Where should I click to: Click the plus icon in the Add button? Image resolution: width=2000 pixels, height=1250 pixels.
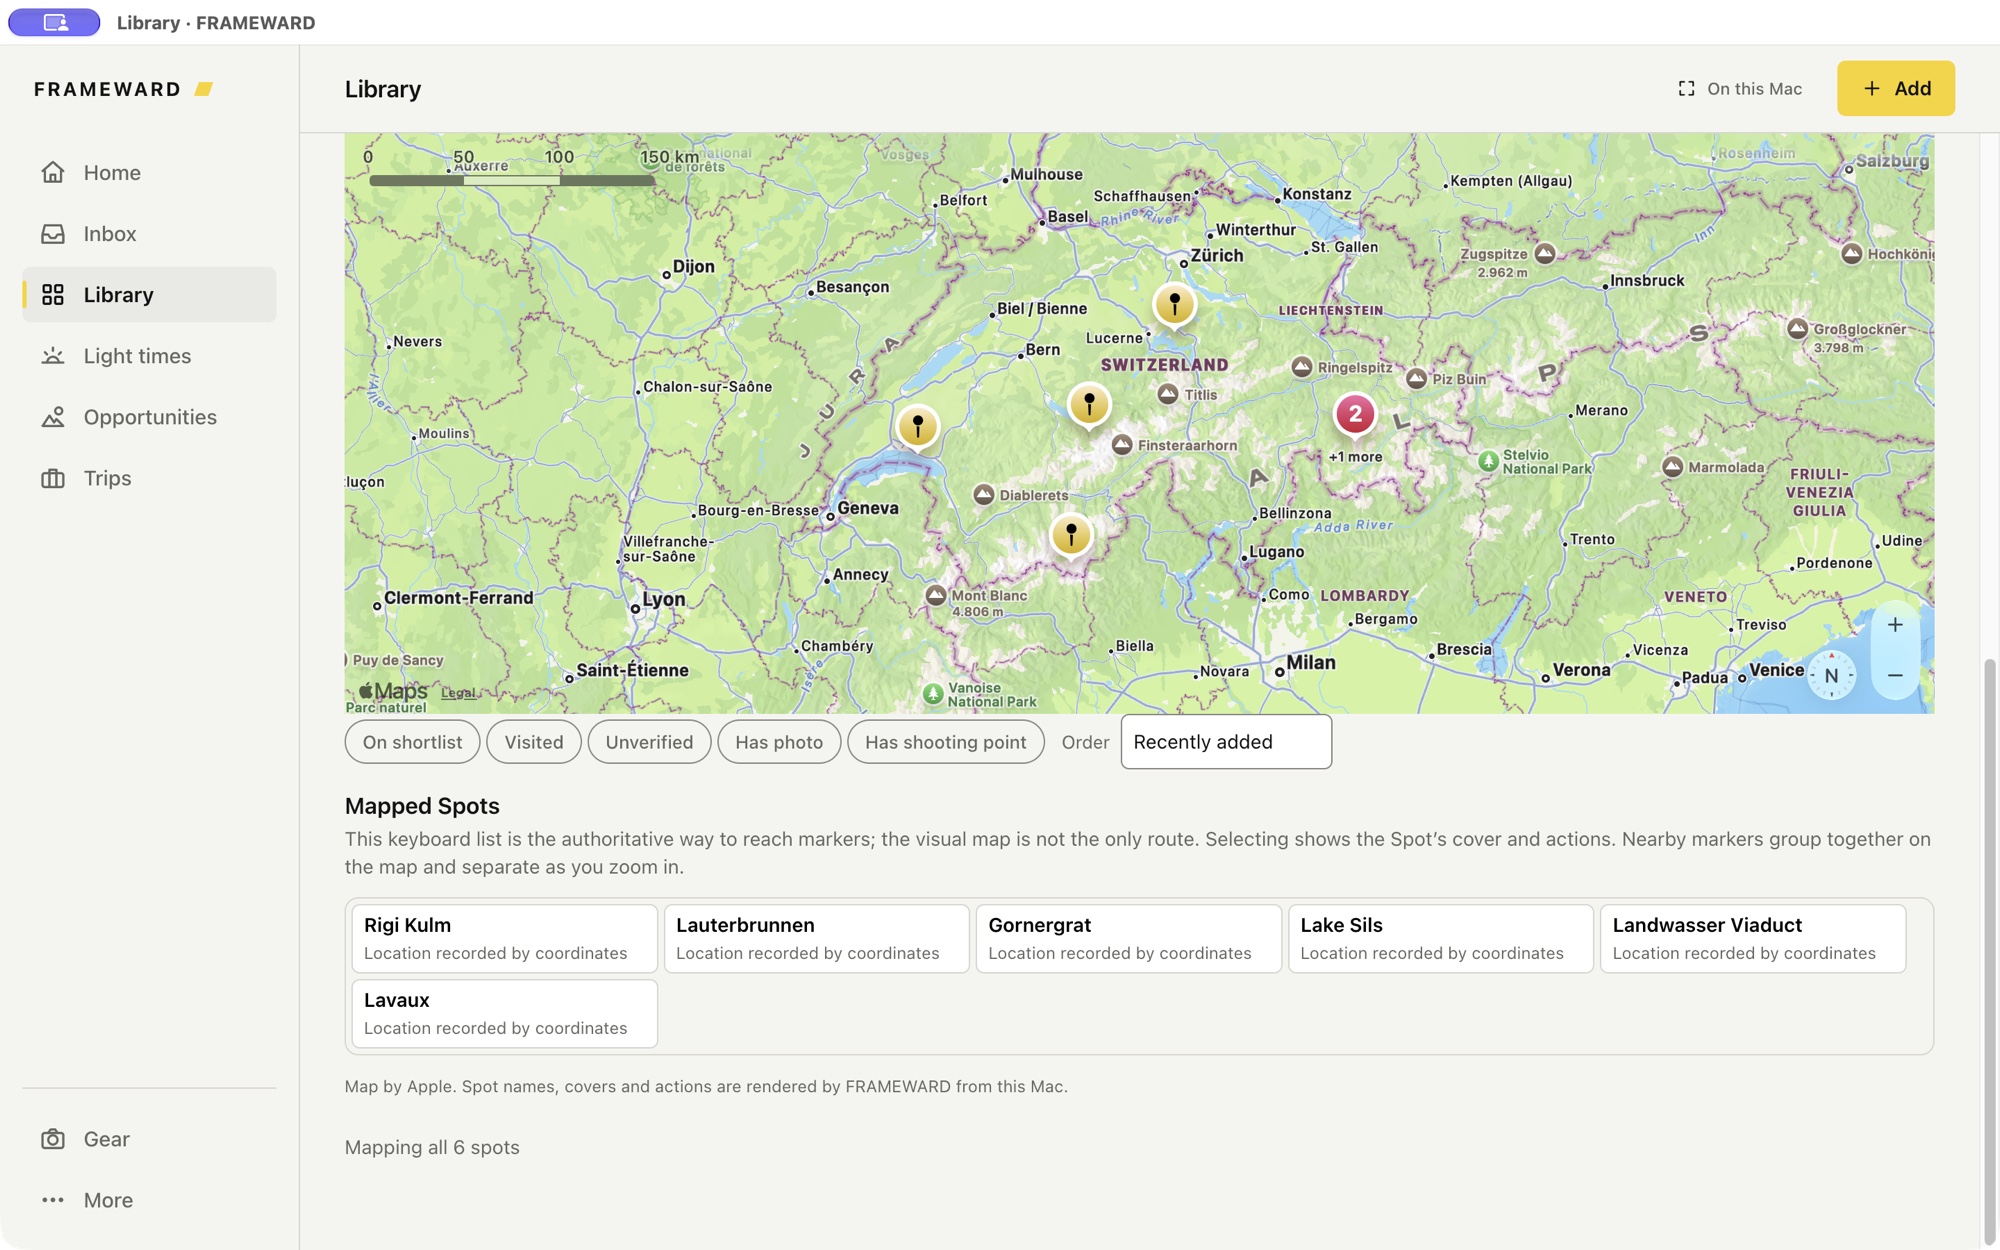tap(1872, 88)
